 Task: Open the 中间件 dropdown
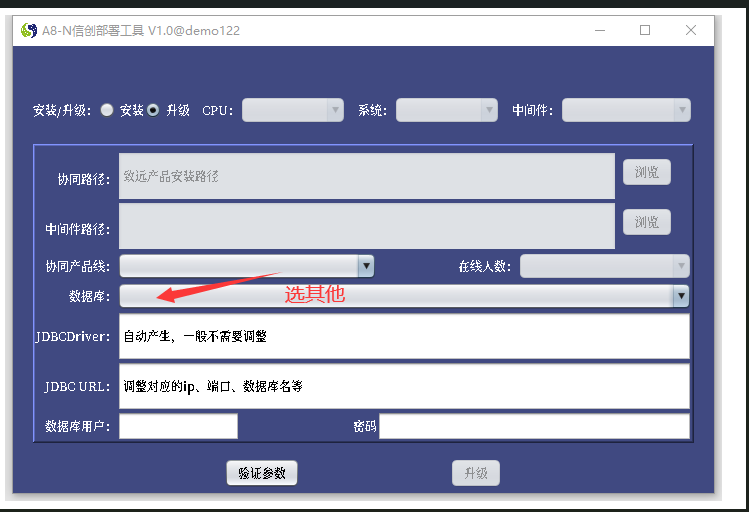pyautogui.click(x=626, y=110)
